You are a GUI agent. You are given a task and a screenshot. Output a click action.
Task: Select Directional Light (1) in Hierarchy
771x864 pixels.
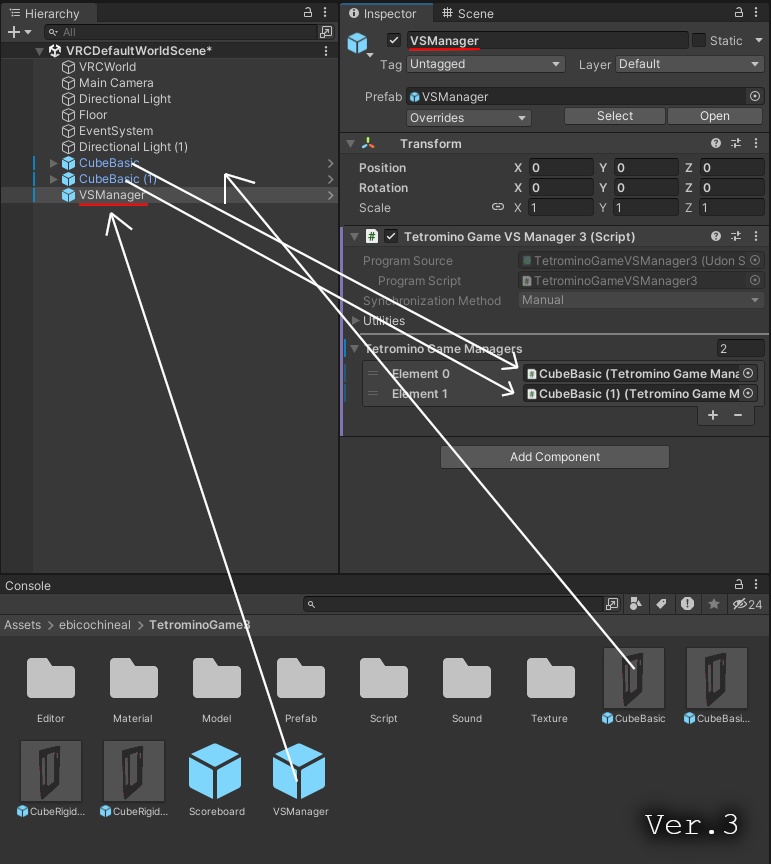pyautogui.click(x=133, y=147)
